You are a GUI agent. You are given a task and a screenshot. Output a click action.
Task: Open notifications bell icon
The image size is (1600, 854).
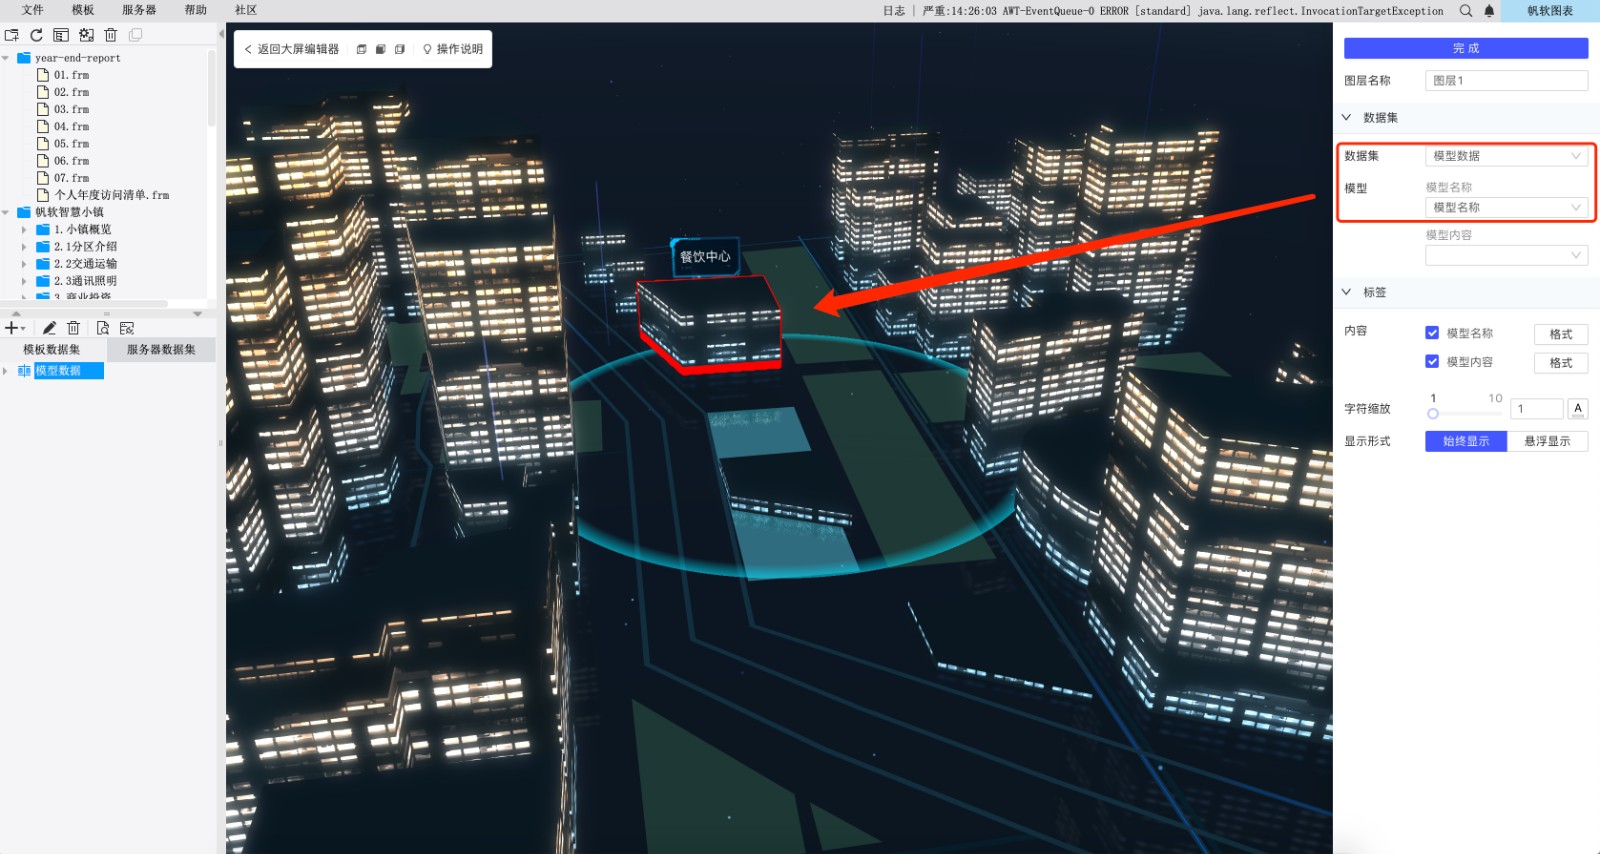point(1489,11)
